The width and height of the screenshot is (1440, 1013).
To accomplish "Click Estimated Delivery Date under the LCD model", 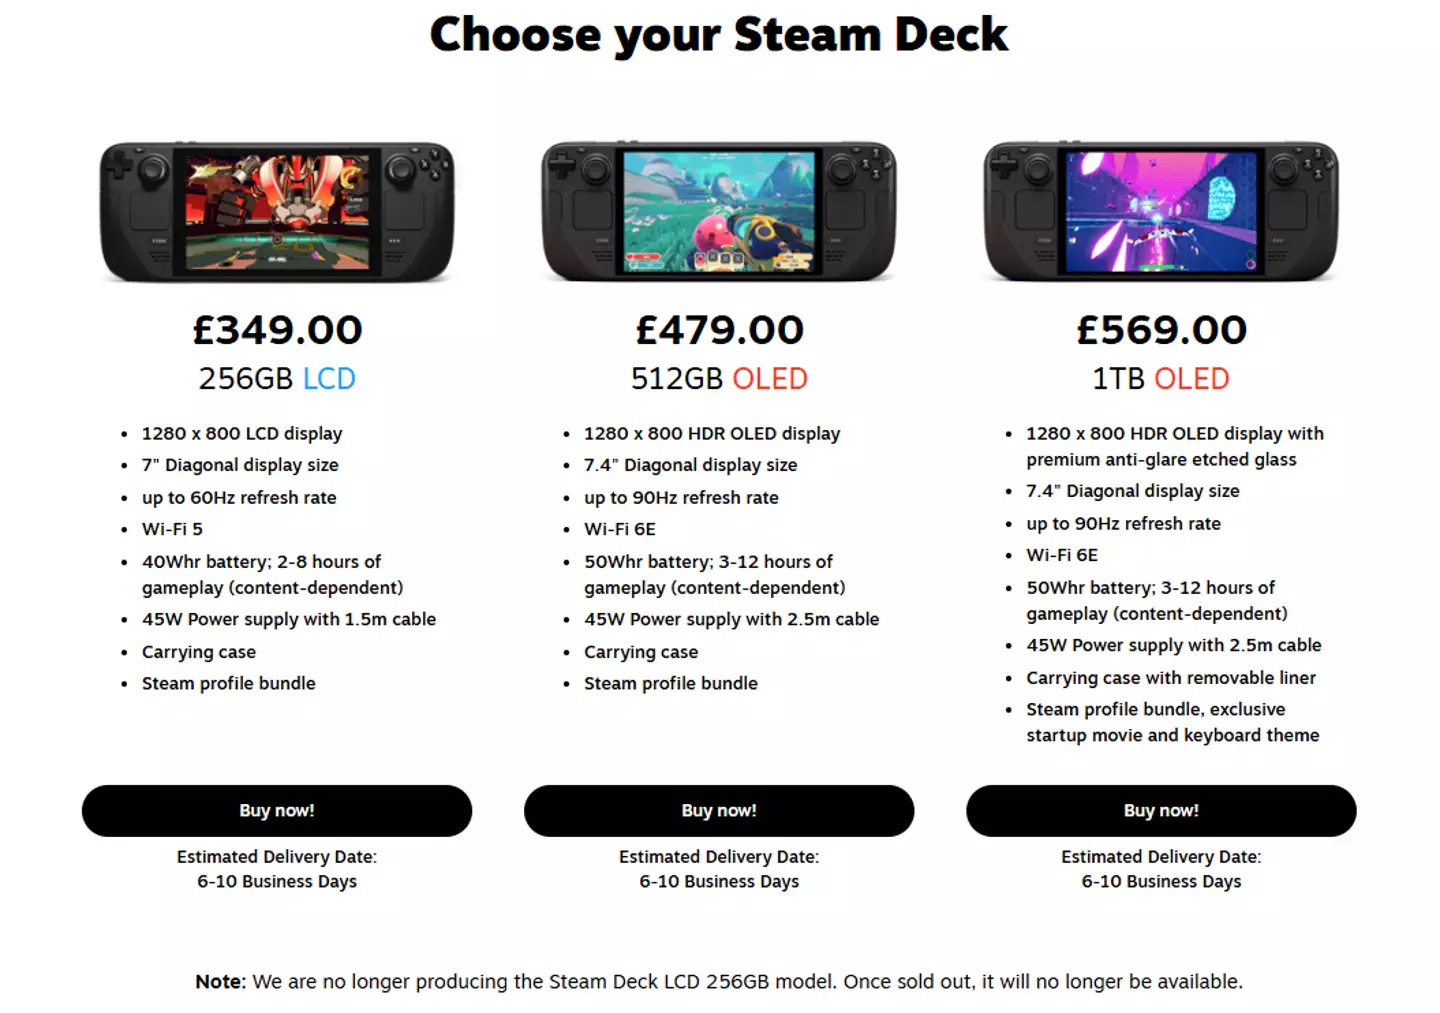I will click(277, 857).
